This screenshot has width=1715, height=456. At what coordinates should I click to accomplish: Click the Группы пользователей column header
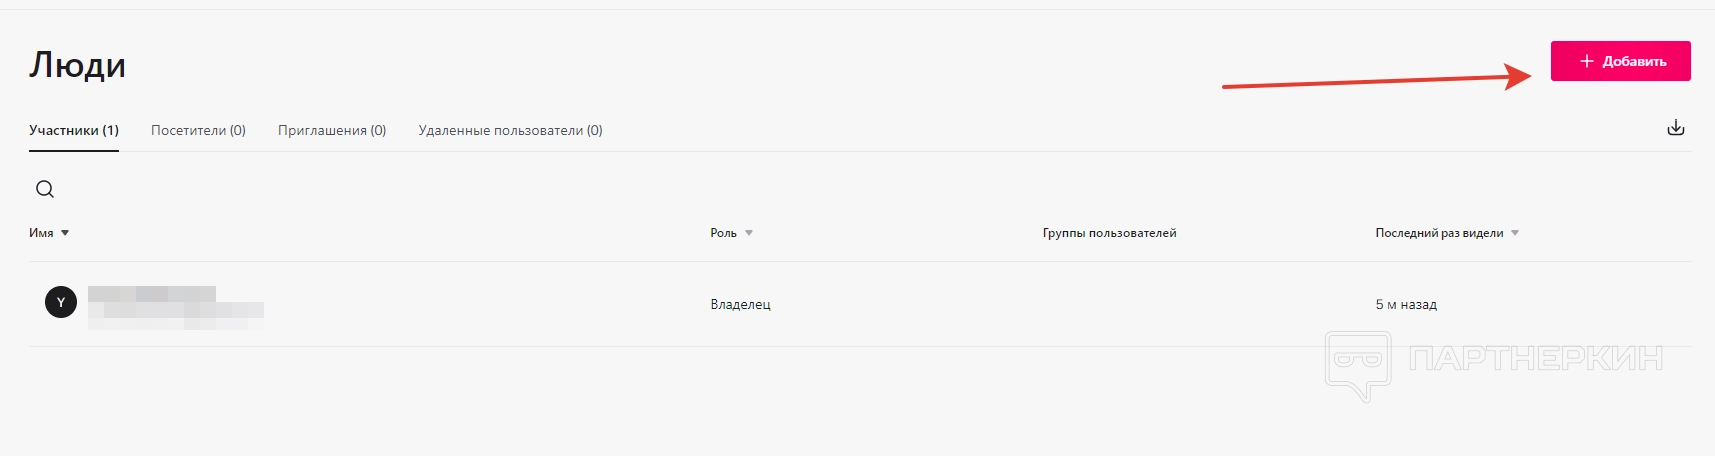[x=1109, y=233]
